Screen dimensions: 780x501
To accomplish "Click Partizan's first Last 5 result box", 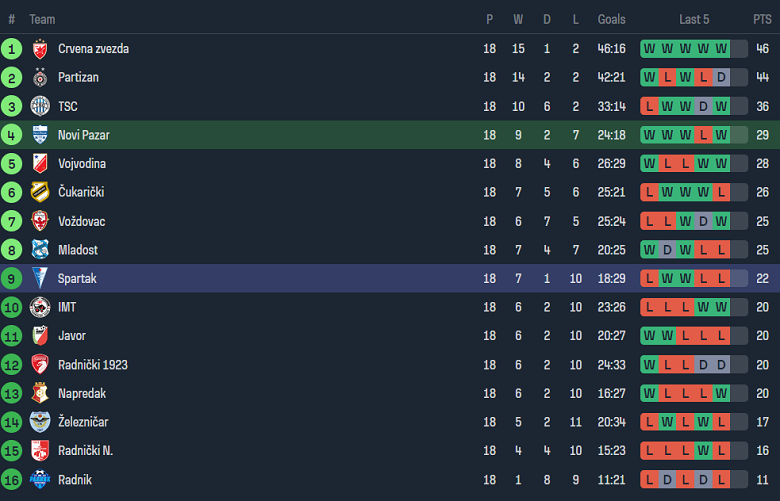I will coord(650,77).
